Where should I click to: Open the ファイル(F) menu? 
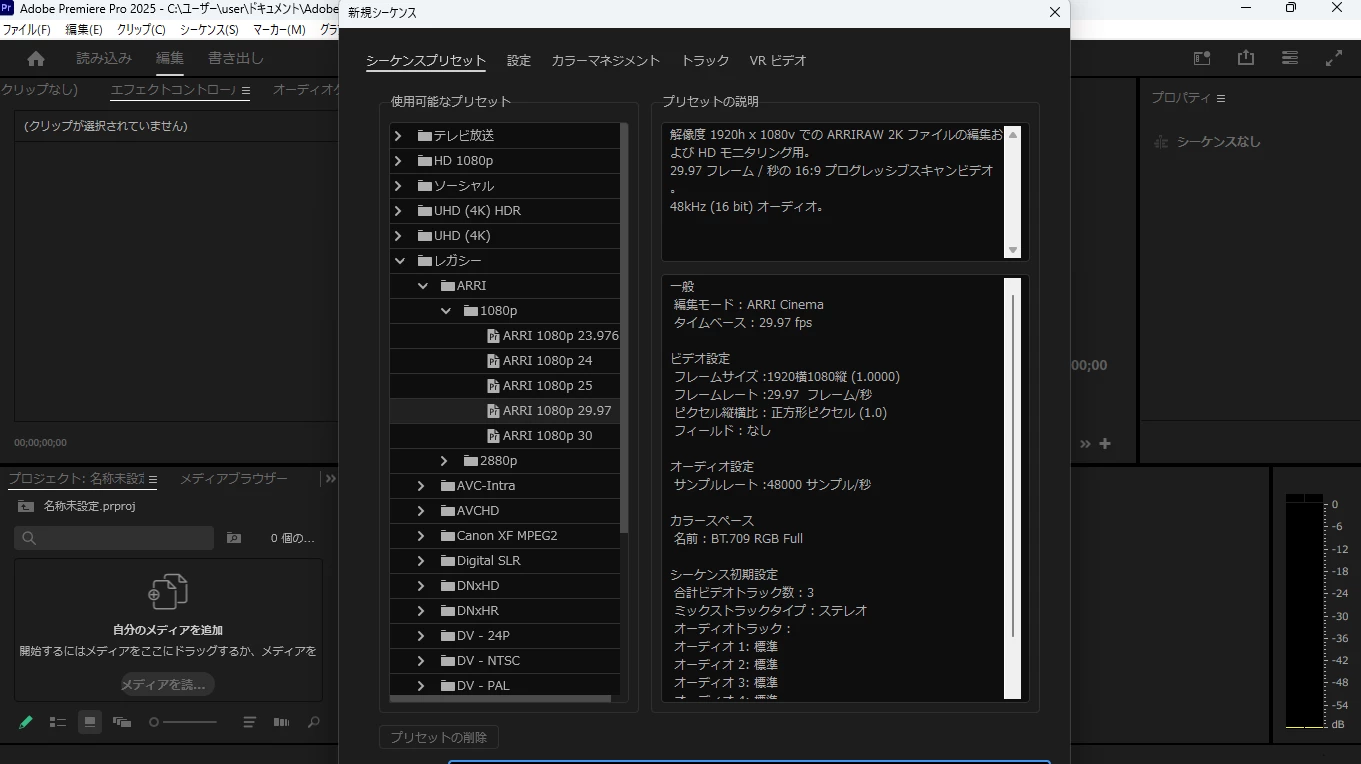point(27,30)
